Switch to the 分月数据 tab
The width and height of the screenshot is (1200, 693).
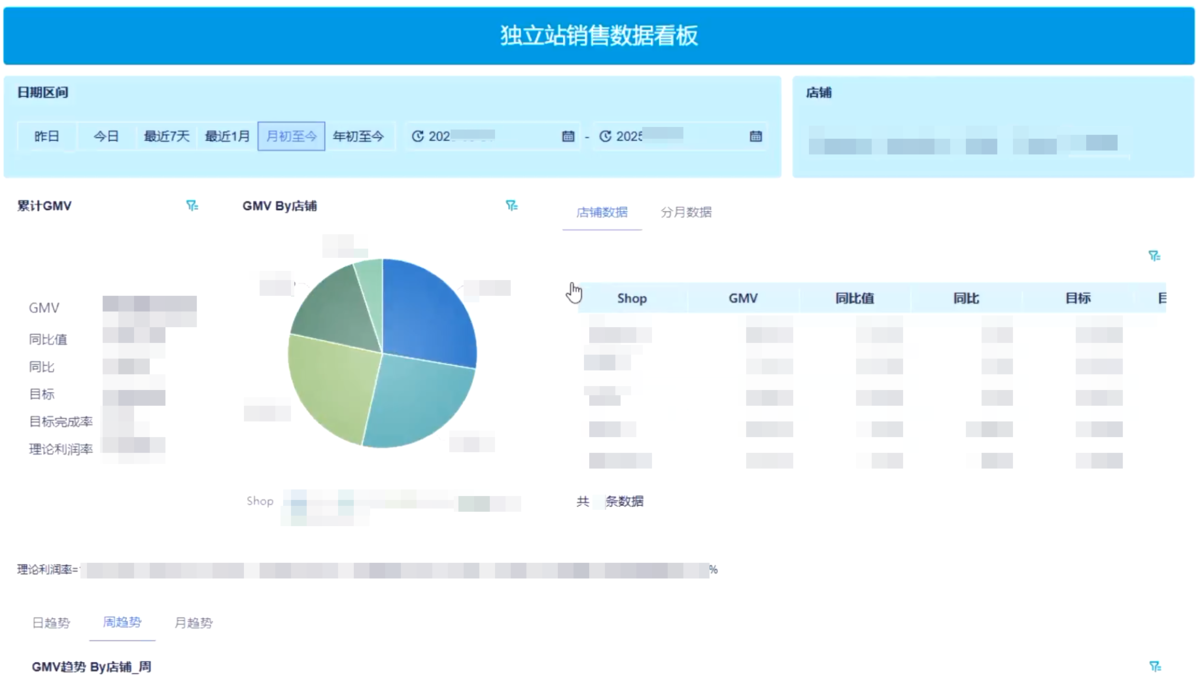[x=686, y=212]
